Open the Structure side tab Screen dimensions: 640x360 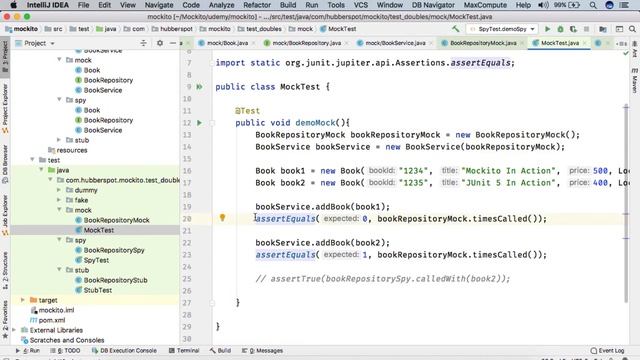tap(5, 270)
